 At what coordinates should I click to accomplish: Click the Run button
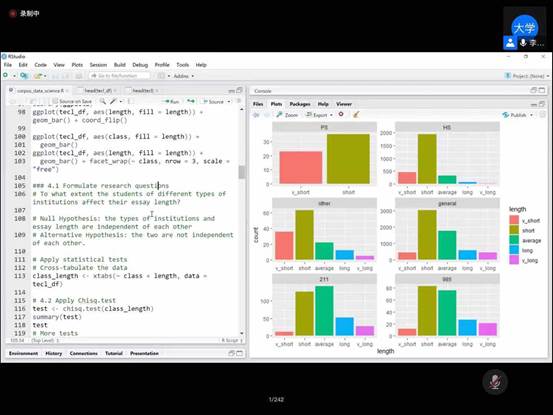(x=171, y=102)
